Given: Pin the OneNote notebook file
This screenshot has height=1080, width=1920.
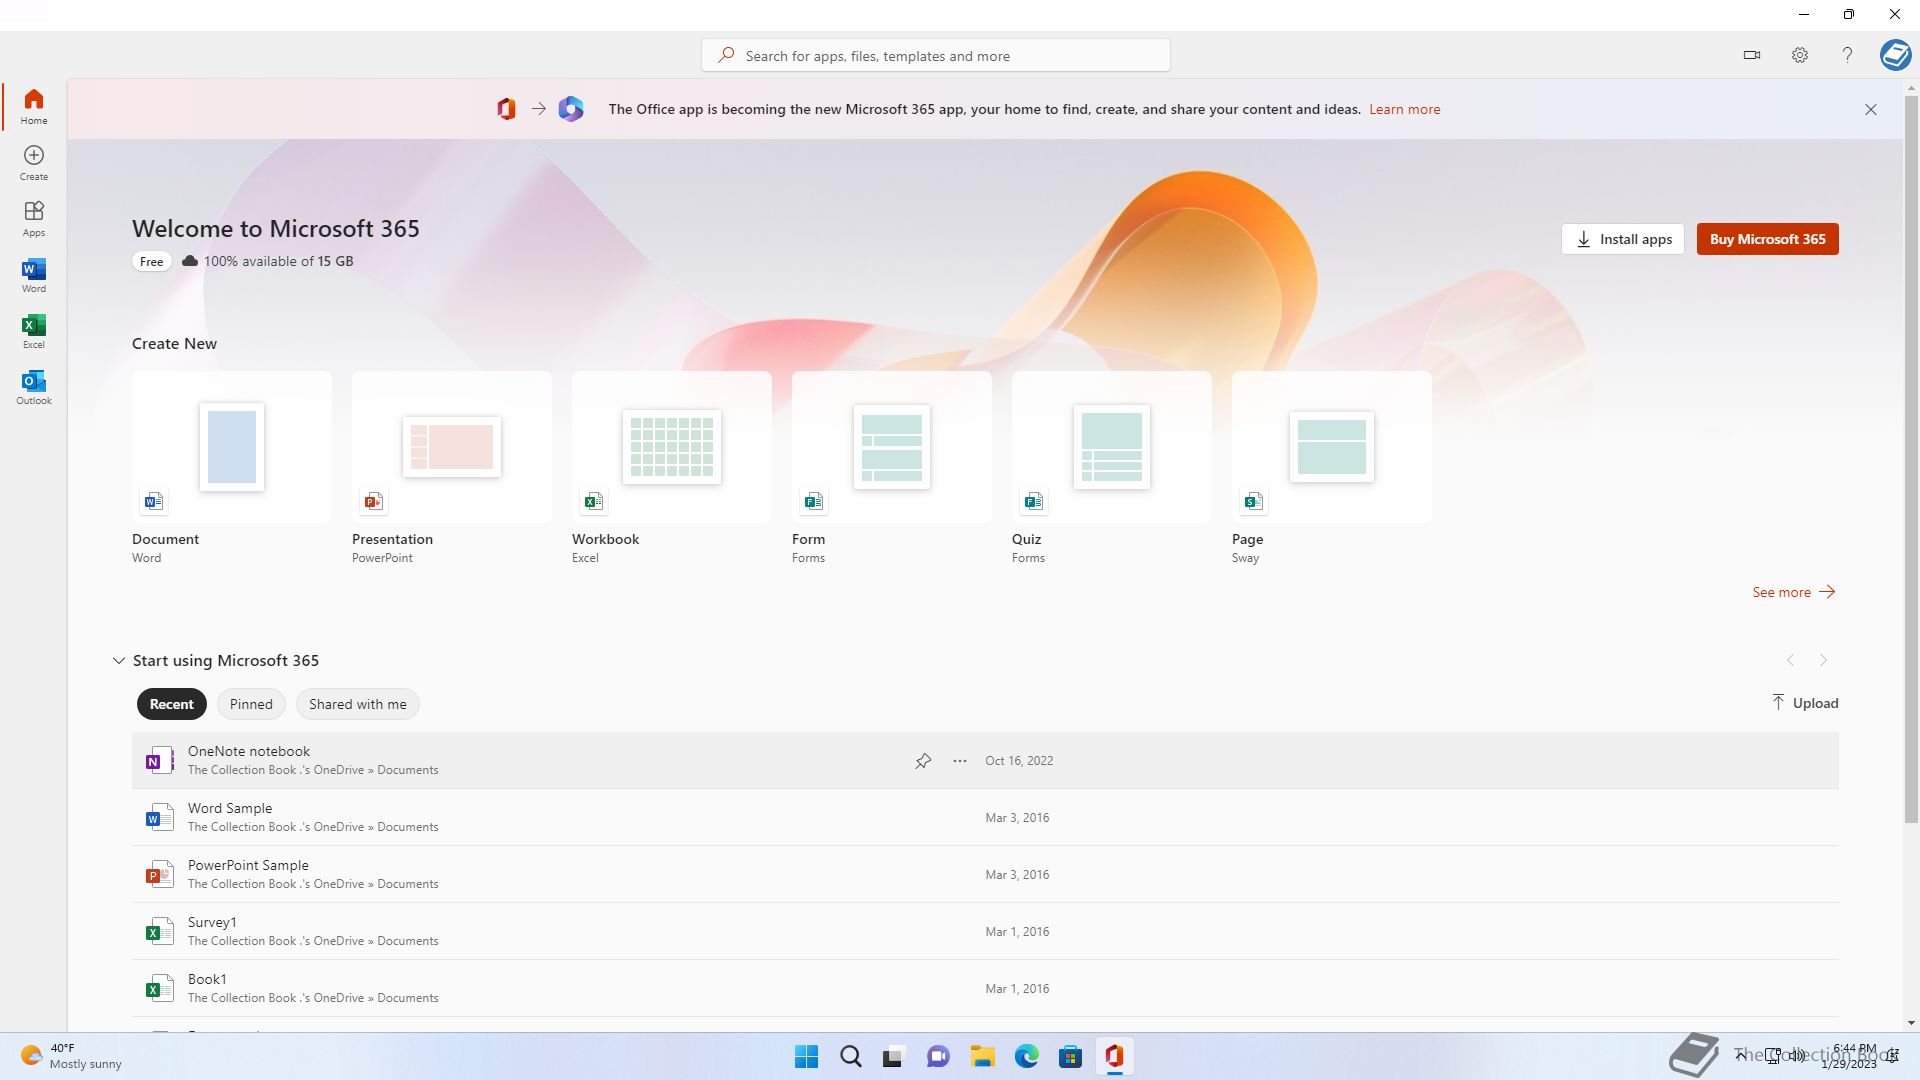Looking at the screenshot, I should (922, 761).
